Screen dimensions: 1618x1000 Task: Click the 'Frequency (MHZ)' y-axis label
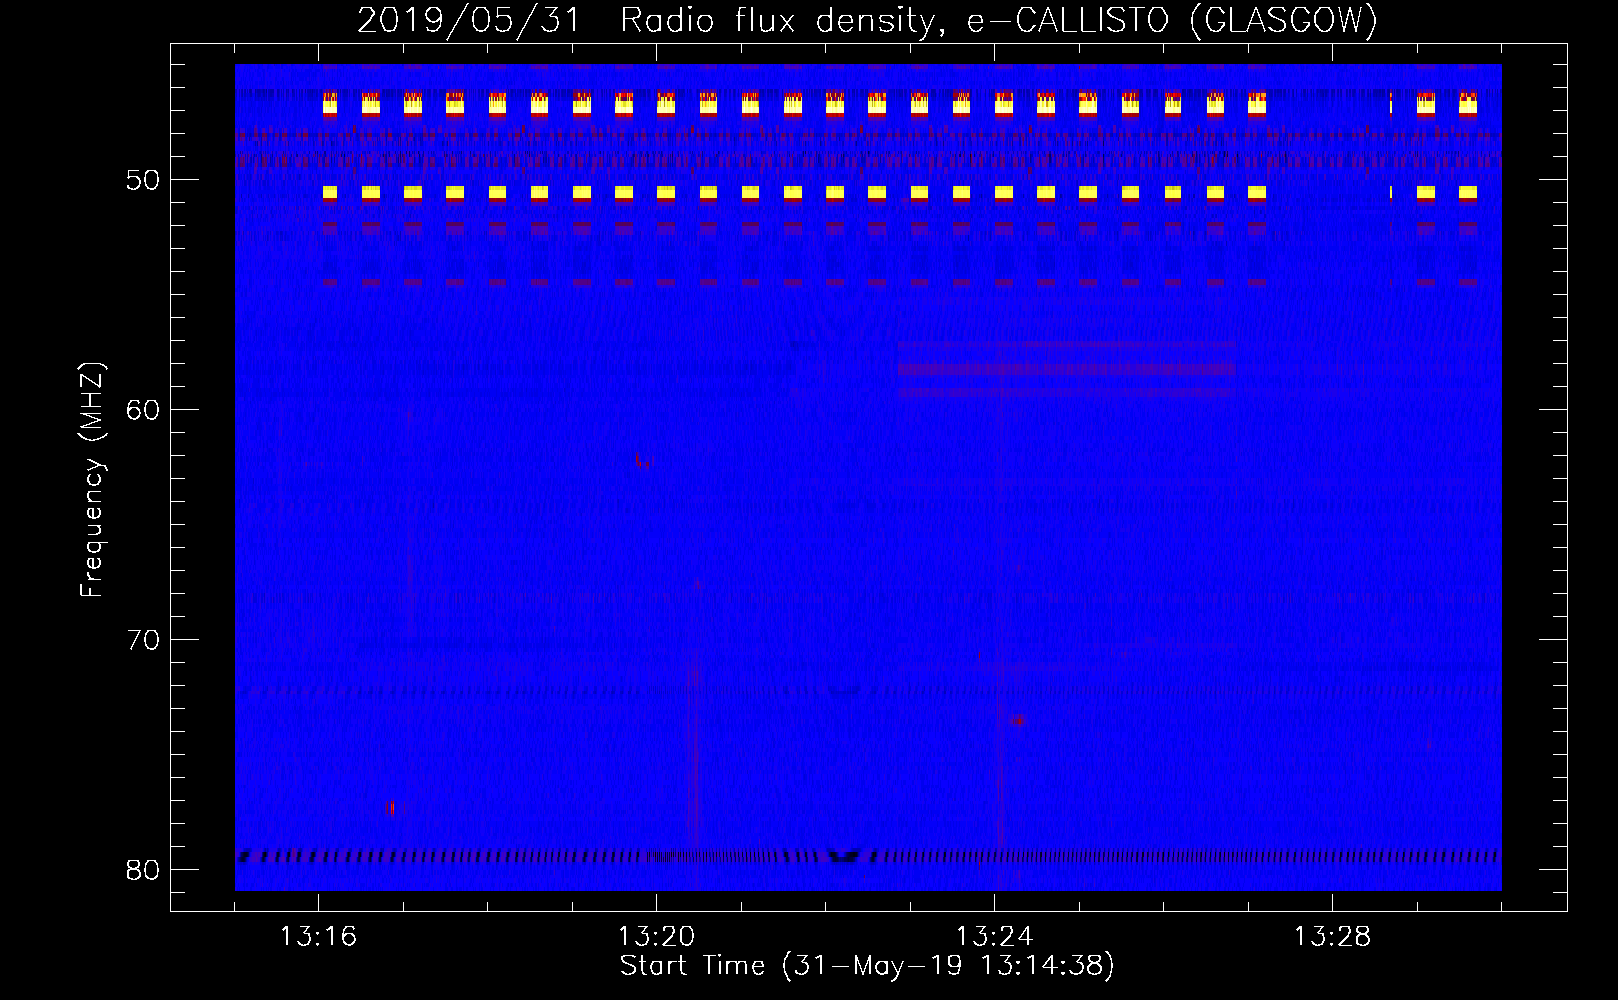point(92,480)
